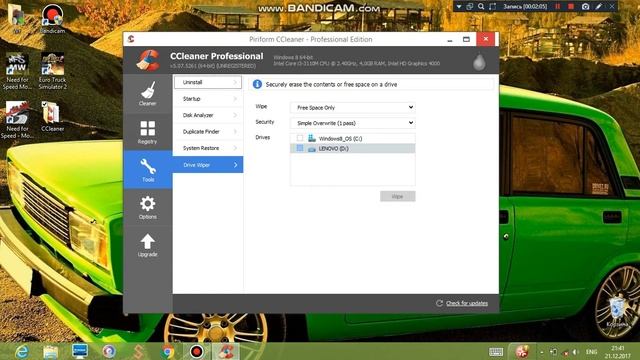Open the on-screen keyboard tray icon
Screen dimensions: 640x360
(x=496, y=352)
